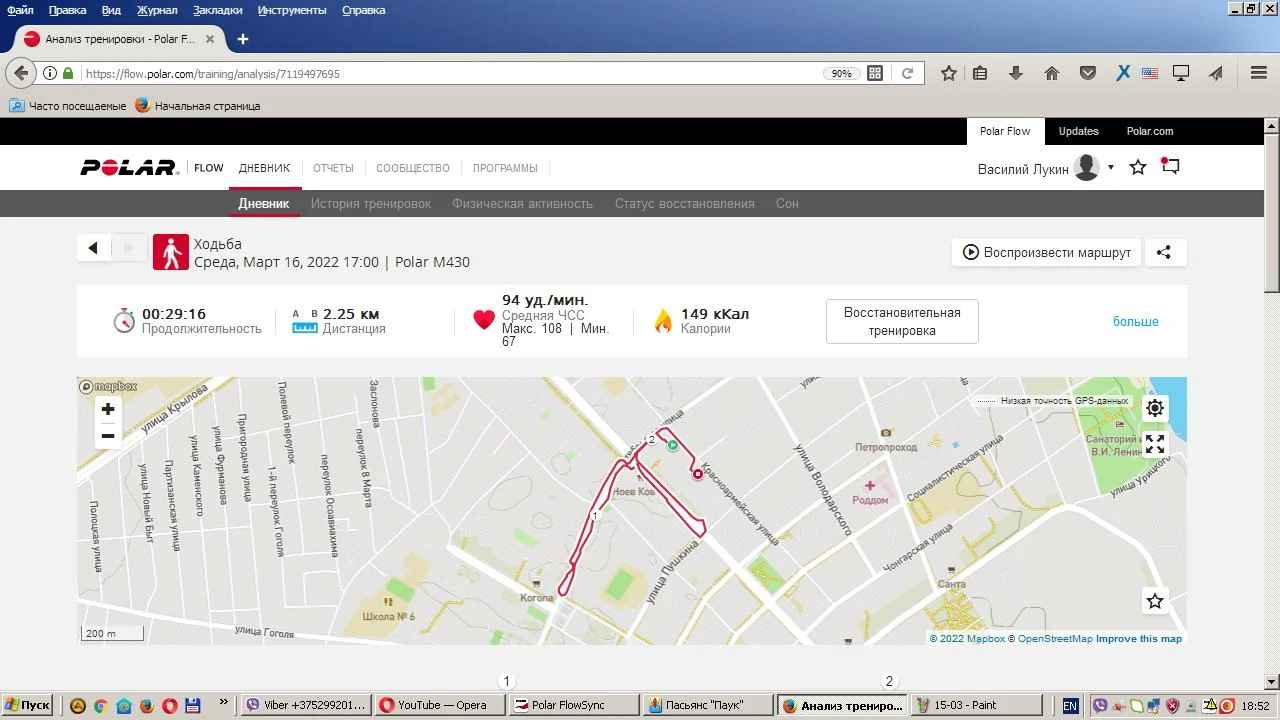Open favorites star in Polar header
This screenshot has height=720, width=1280.
[x=1138, y=168]
